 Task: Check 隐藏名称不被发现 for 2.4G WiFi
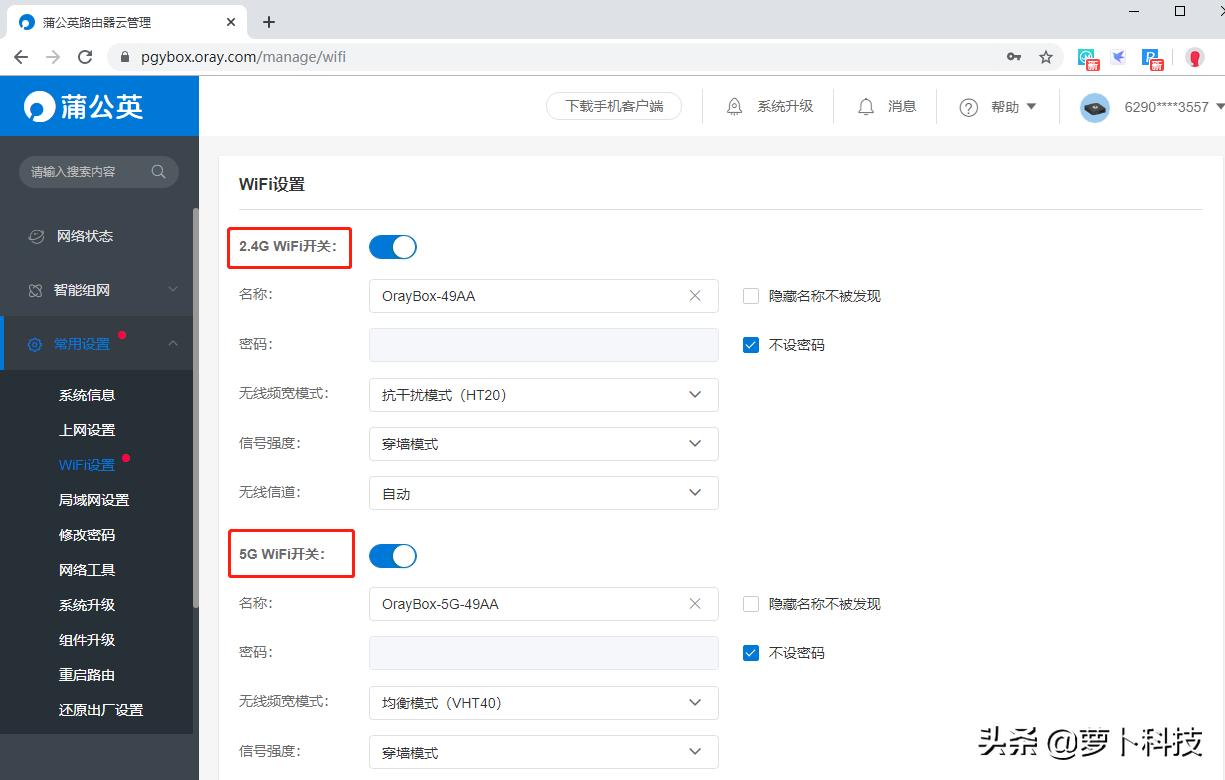(750, 295)
